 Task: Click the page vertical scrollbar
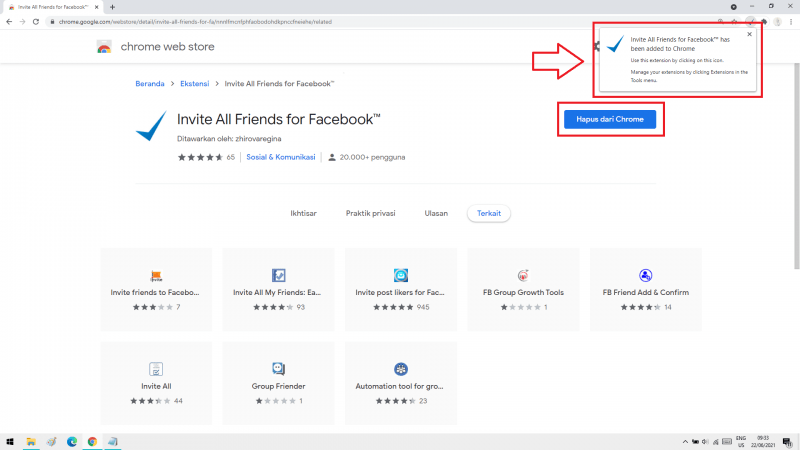pos(796,166)
